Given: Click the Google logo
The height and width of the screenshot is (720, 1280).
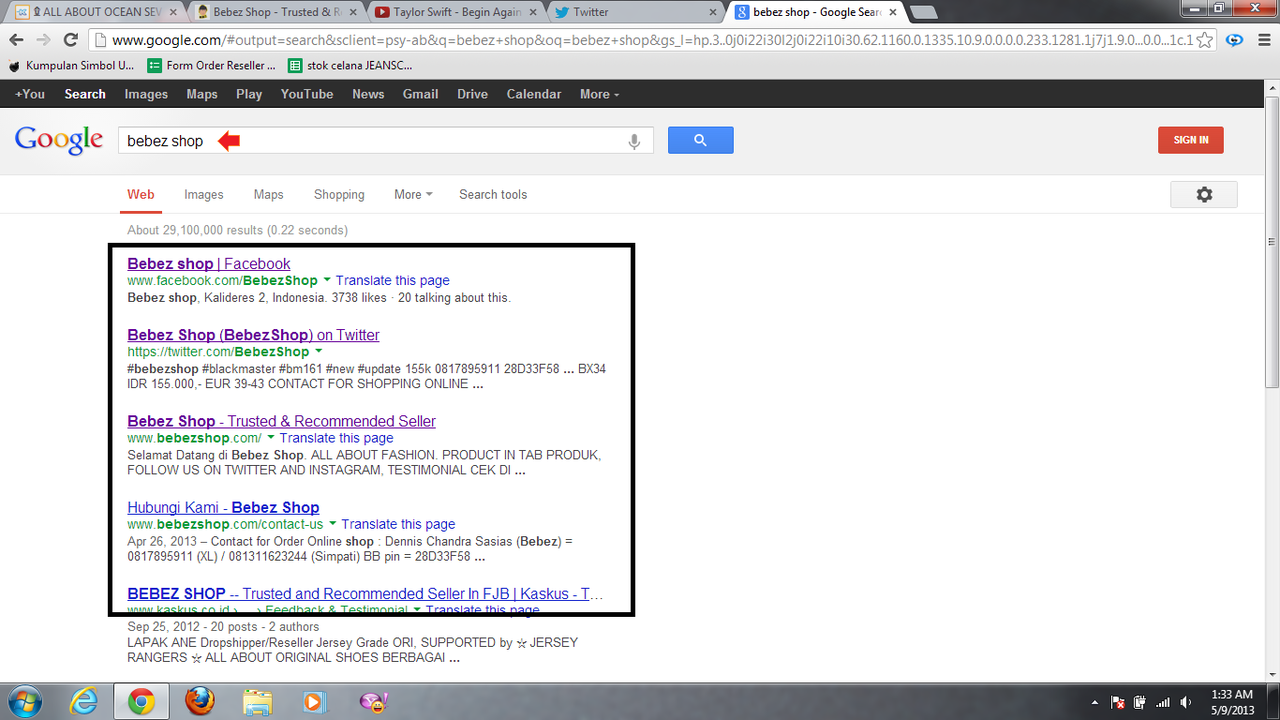Looking at the screenshot, I should tap(59, 140).
